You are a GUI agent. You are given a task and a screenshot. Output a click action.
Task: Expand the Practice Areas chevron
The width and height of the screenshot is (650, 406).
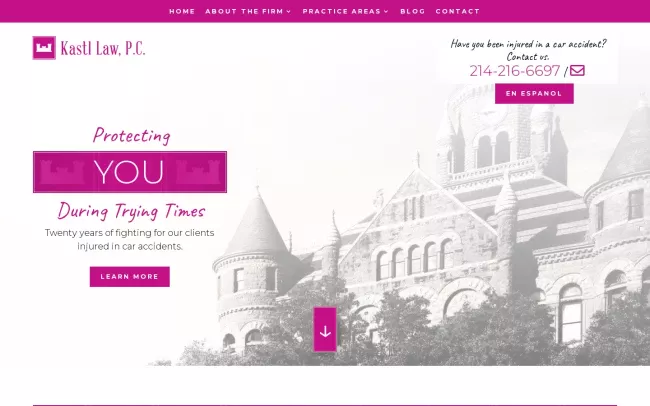386,12
